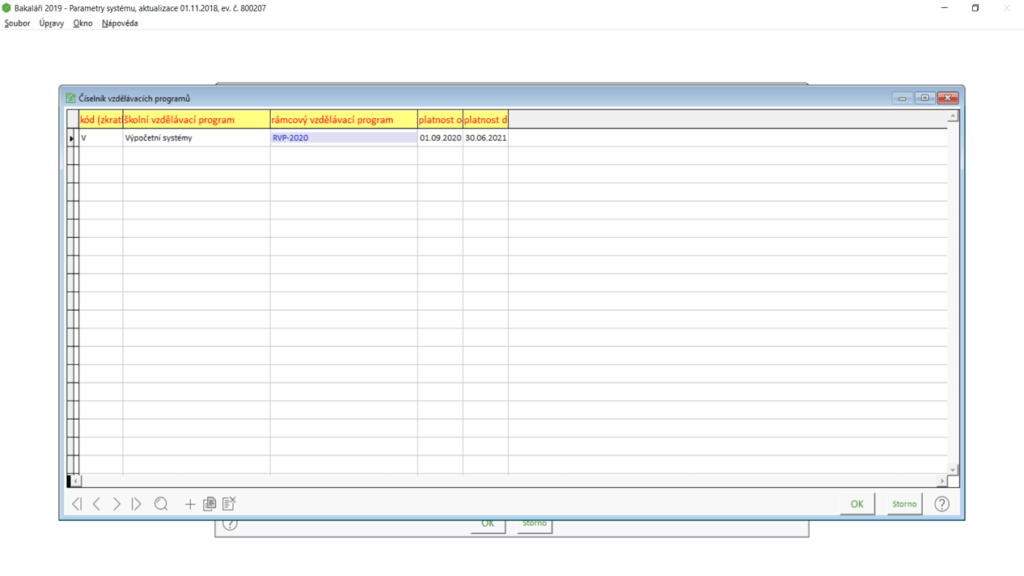Click the 'rámcový vzdělávací program' column header
1024x576 pixels.
click(343, 119)
